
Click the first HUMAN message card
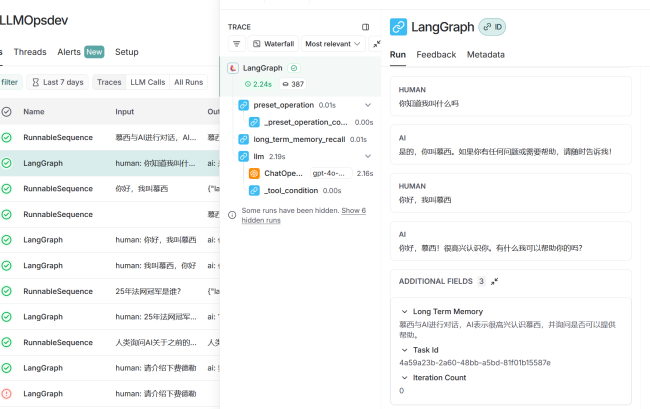pos(511,96)
